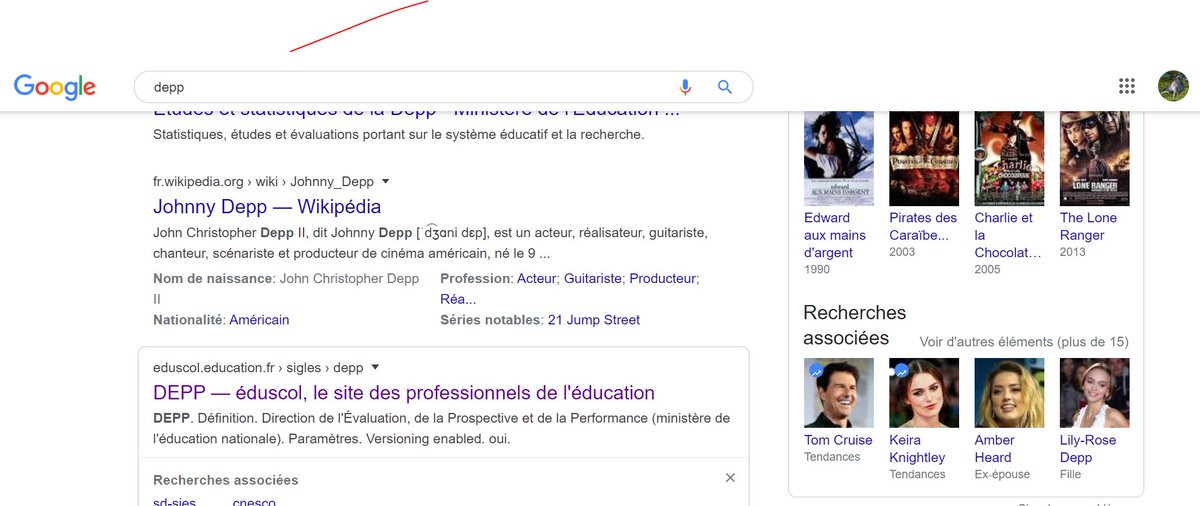The height and width of the screenshot is (506, 1200).
Task: Open 21 Jump Street series link
Action: click(x=594, y=320)
